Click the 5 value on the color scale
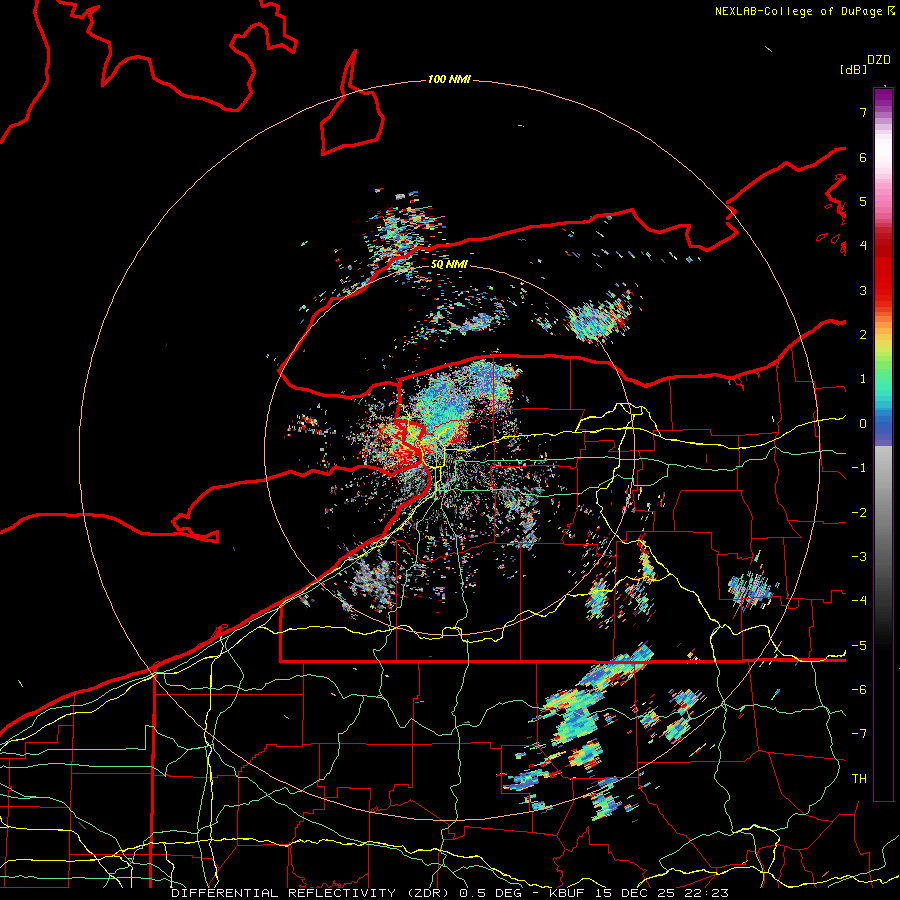Screen dimensions: 900x900 point(863,201)
